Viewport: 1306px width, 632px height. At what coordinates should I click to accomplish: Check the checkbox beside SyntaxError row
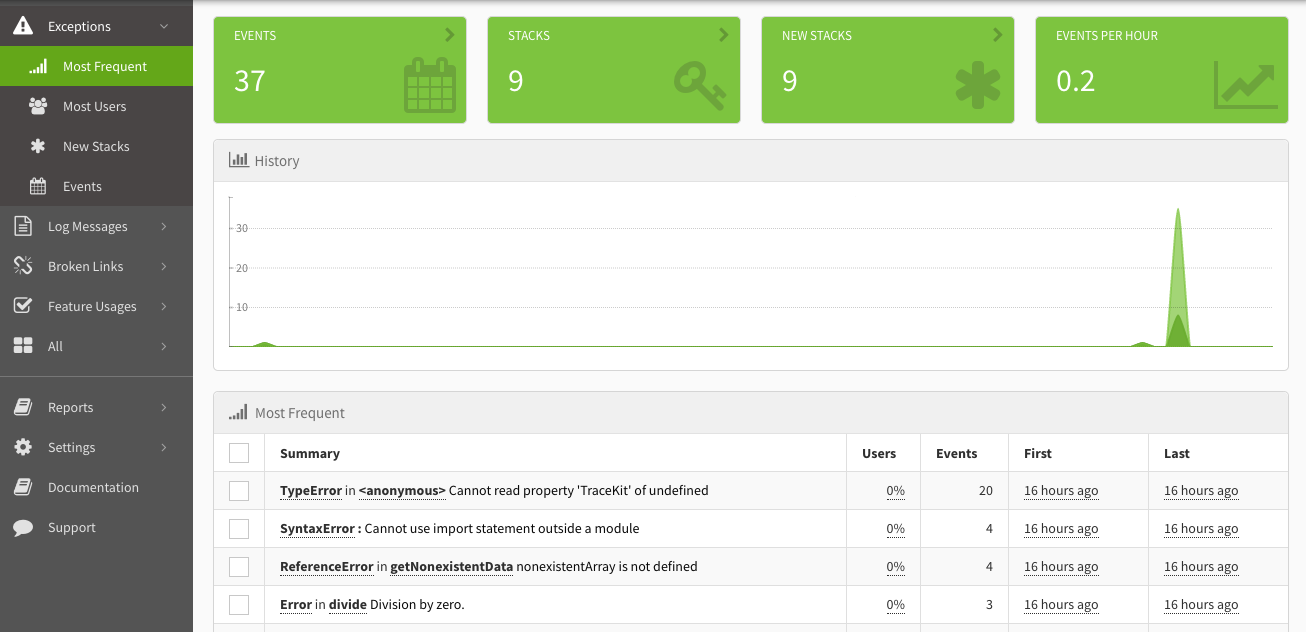click(x=239, y=528)
